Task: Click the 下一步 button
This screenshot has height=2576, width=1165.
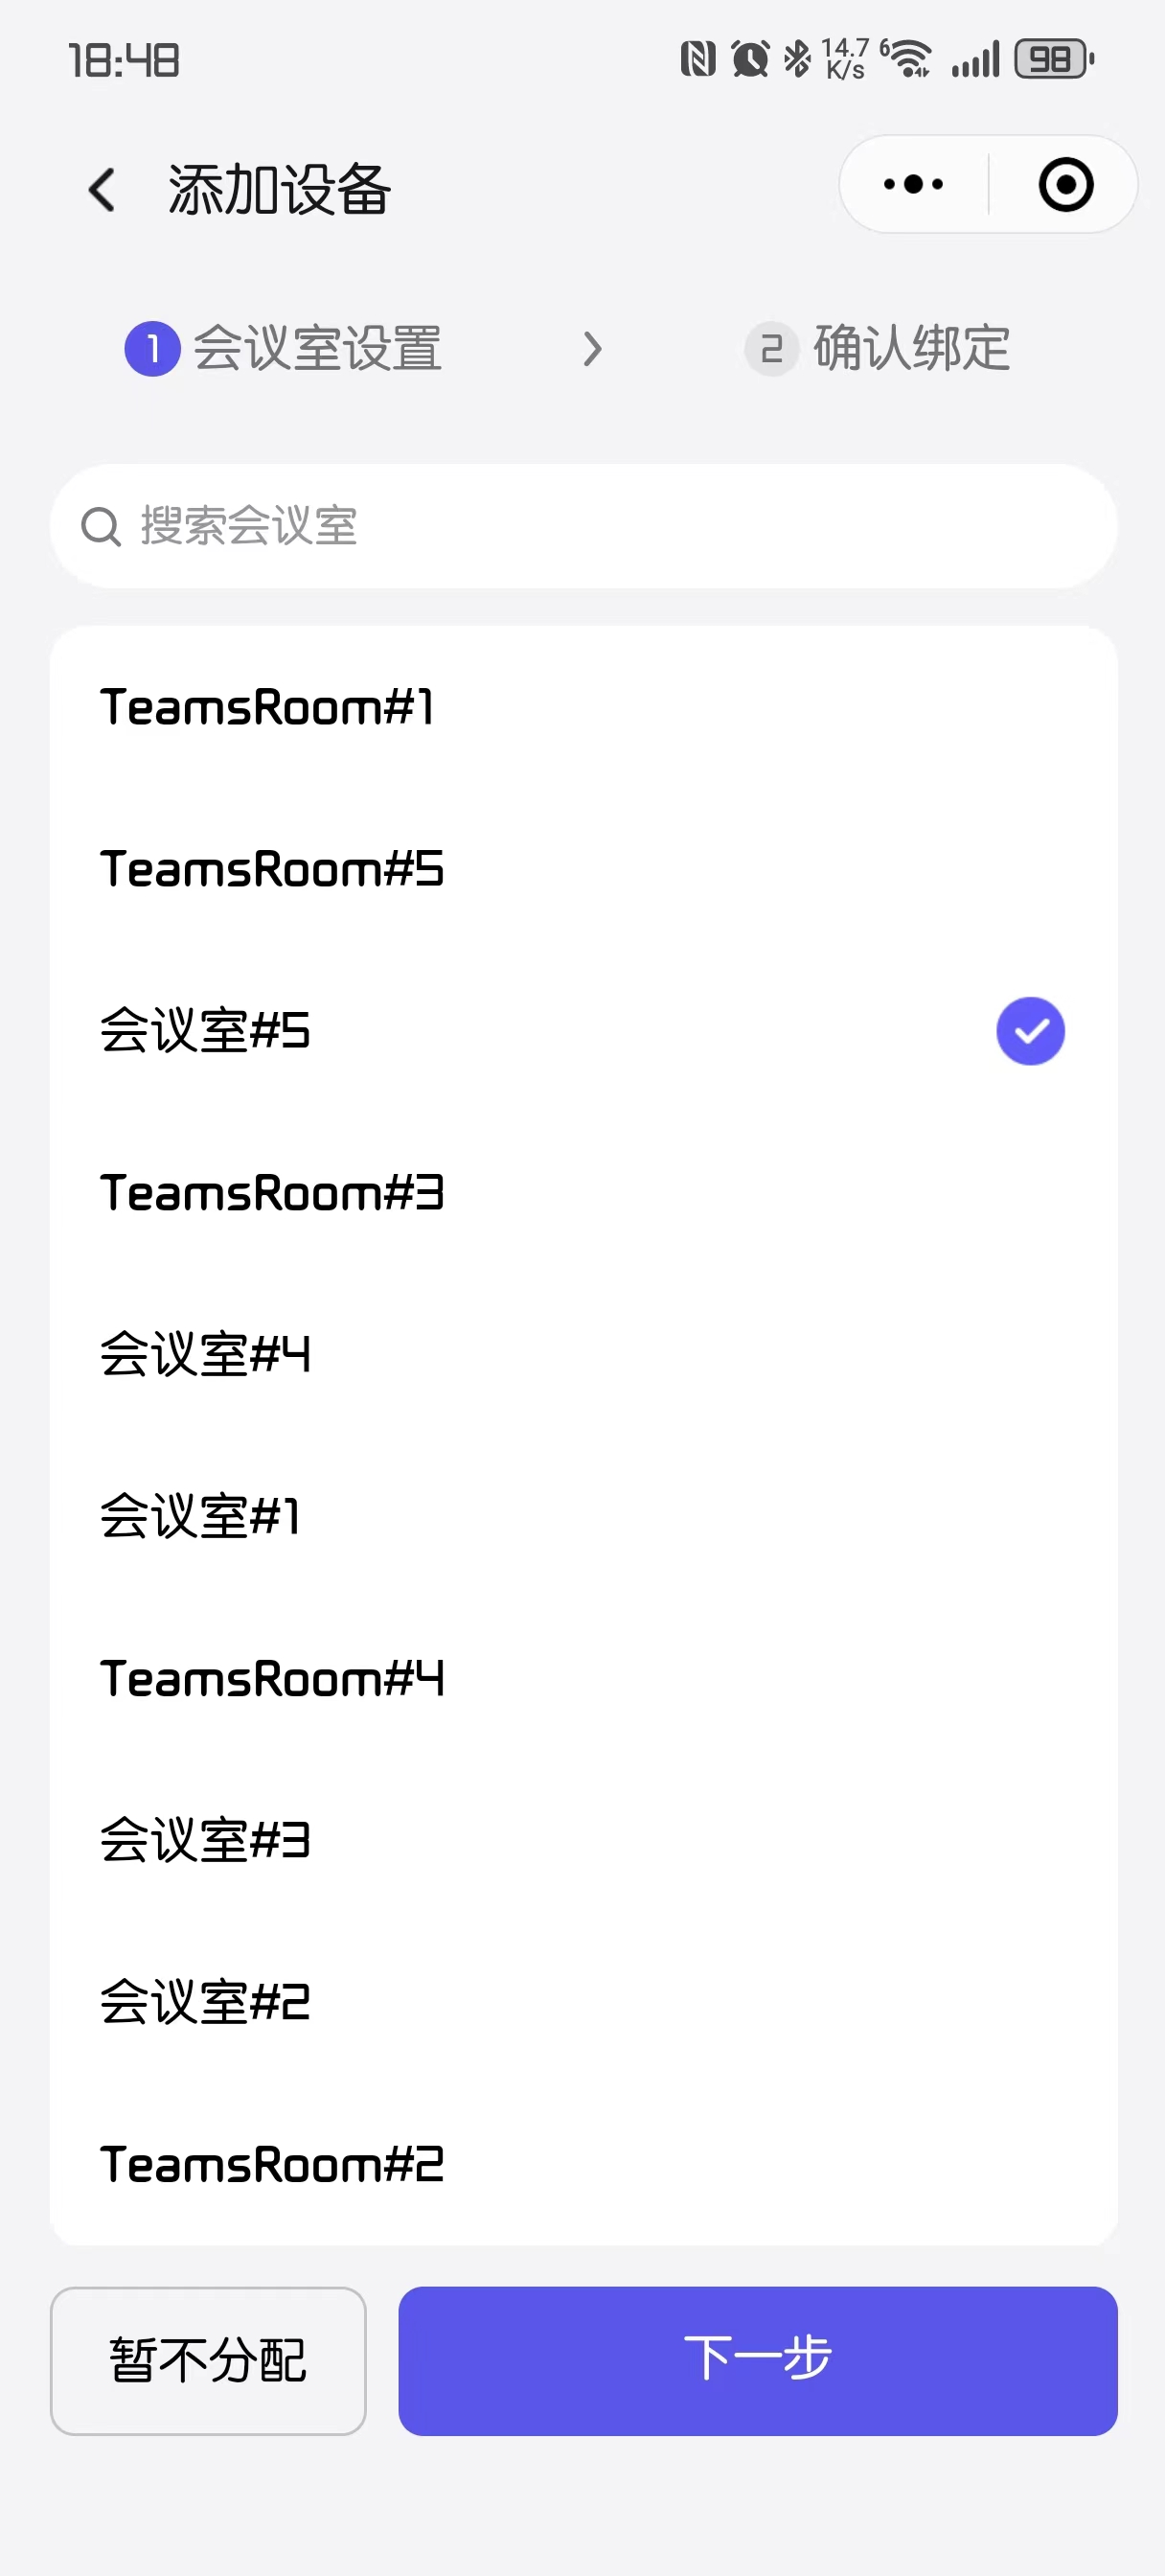Action: point(757,2360)
